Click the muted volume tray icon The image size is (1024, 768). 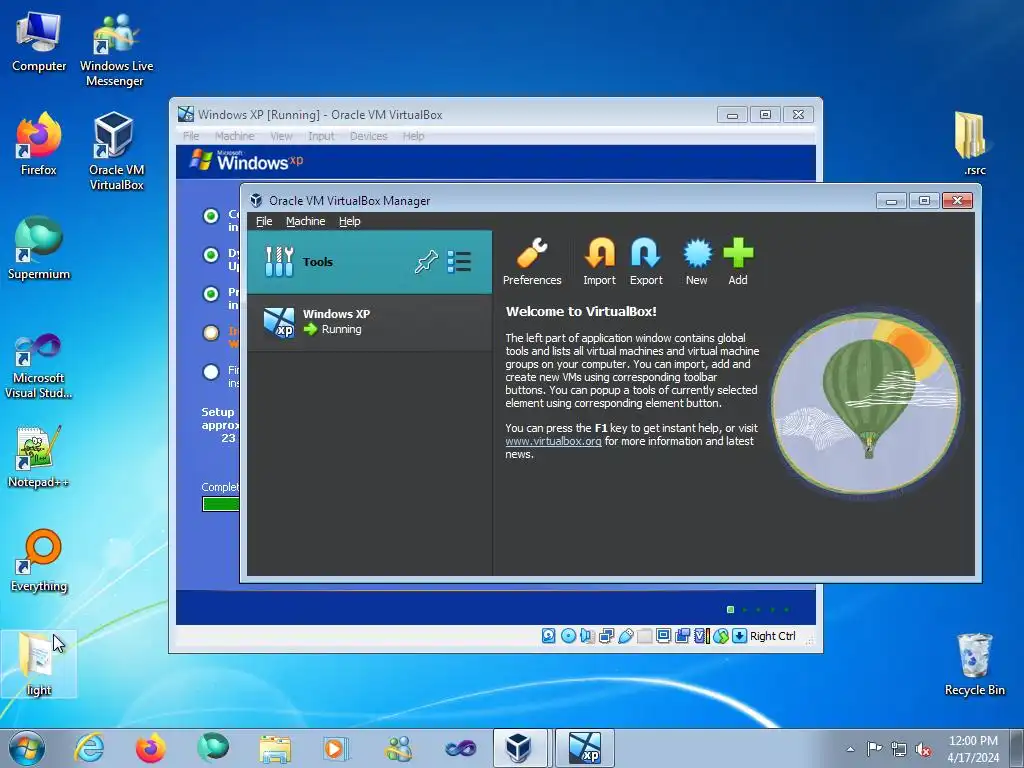click(x=923, y=749)
